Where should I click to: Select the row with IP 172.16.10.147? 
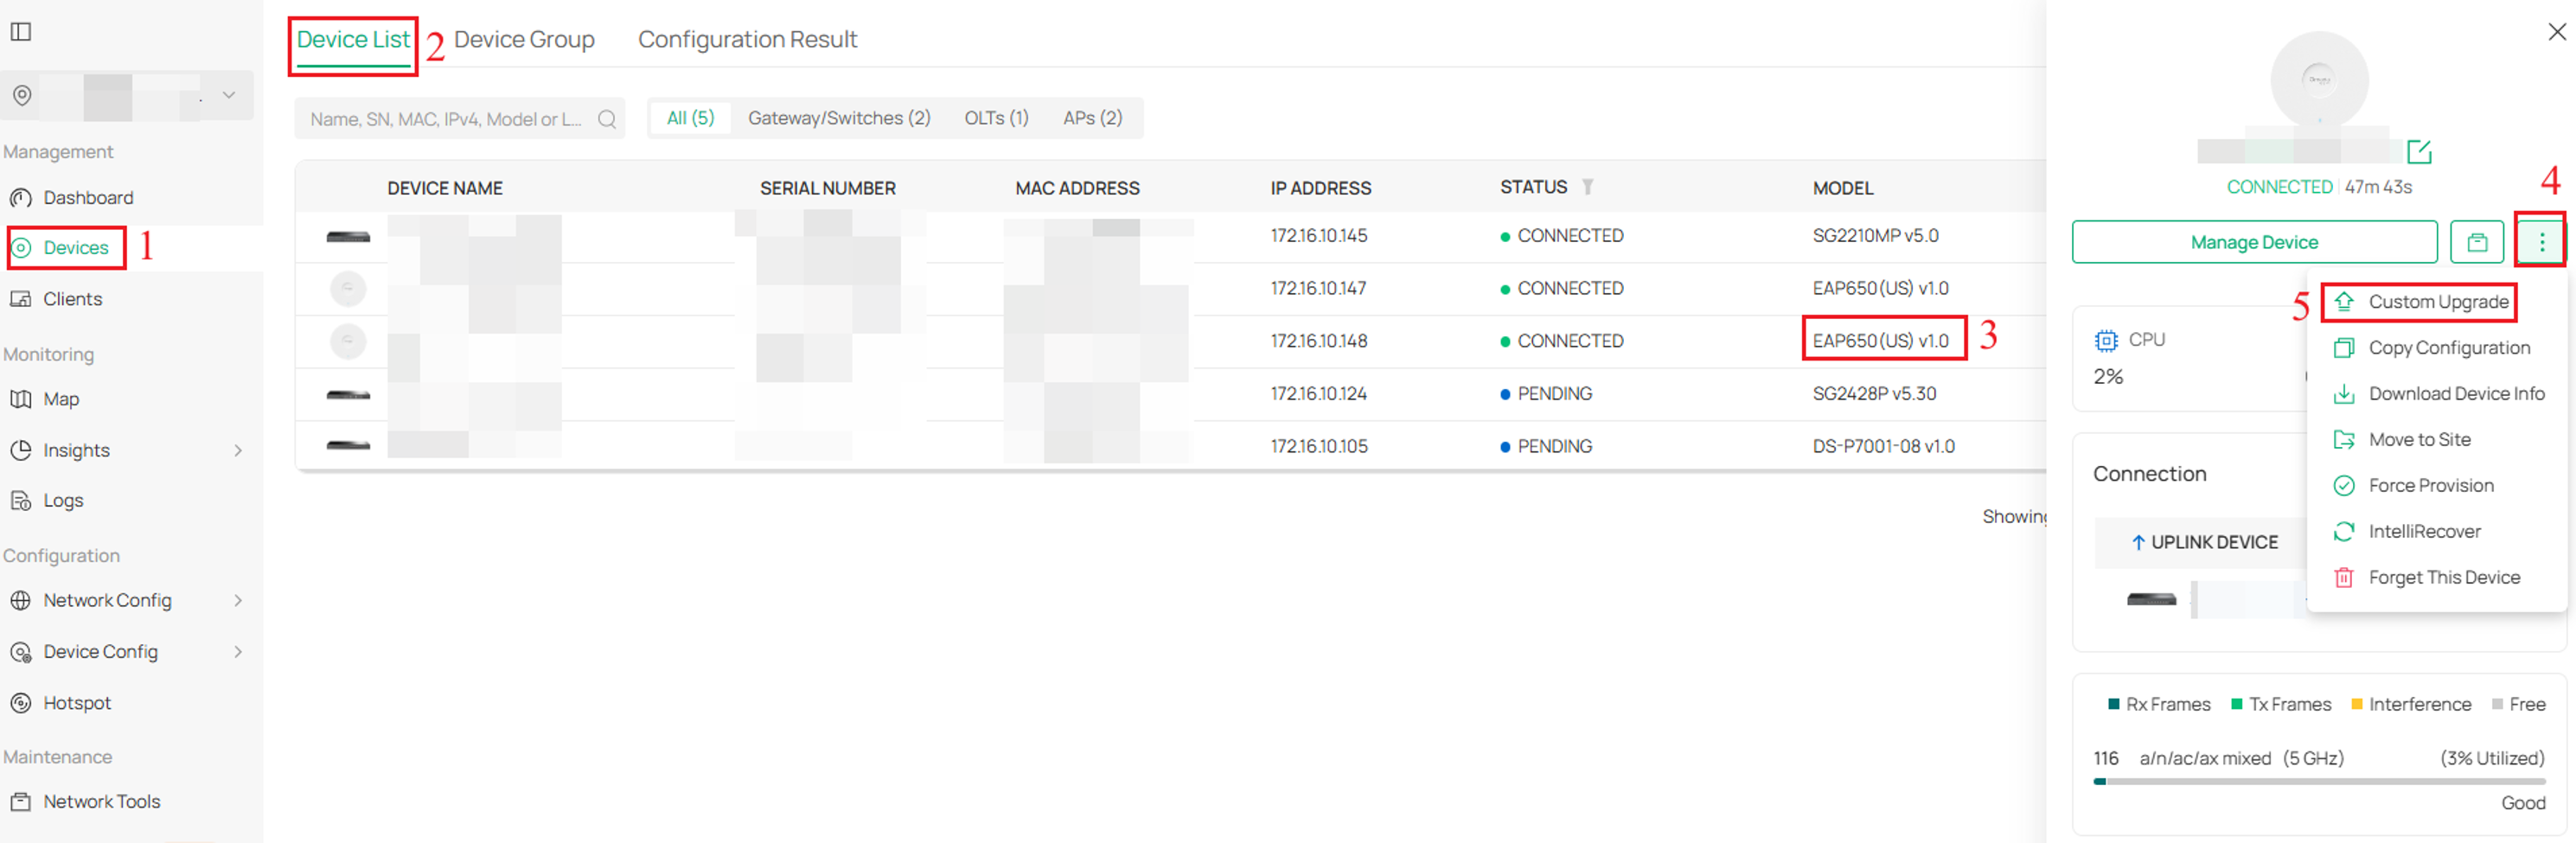pos(1170,288)
